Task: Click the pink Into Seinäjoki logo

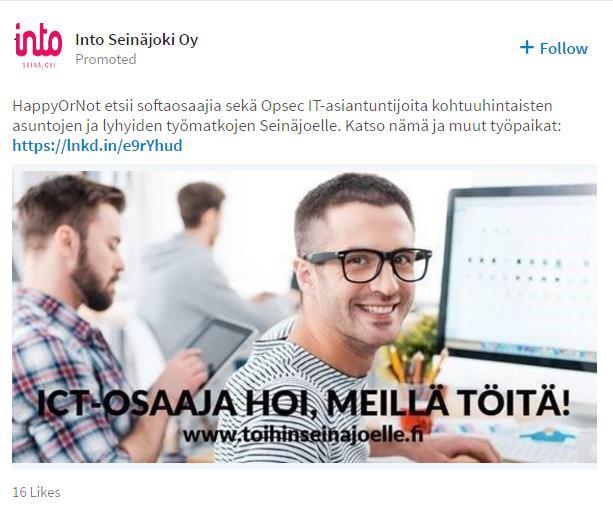Action: (x=38, y=45)
